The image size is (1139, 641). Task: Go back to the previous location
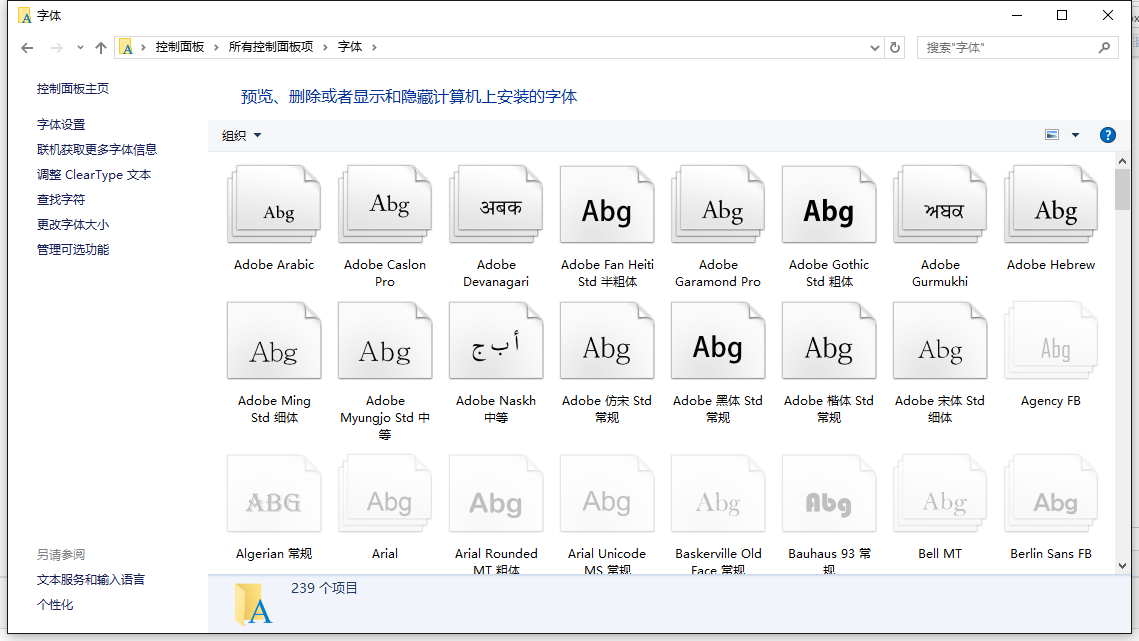28,48
